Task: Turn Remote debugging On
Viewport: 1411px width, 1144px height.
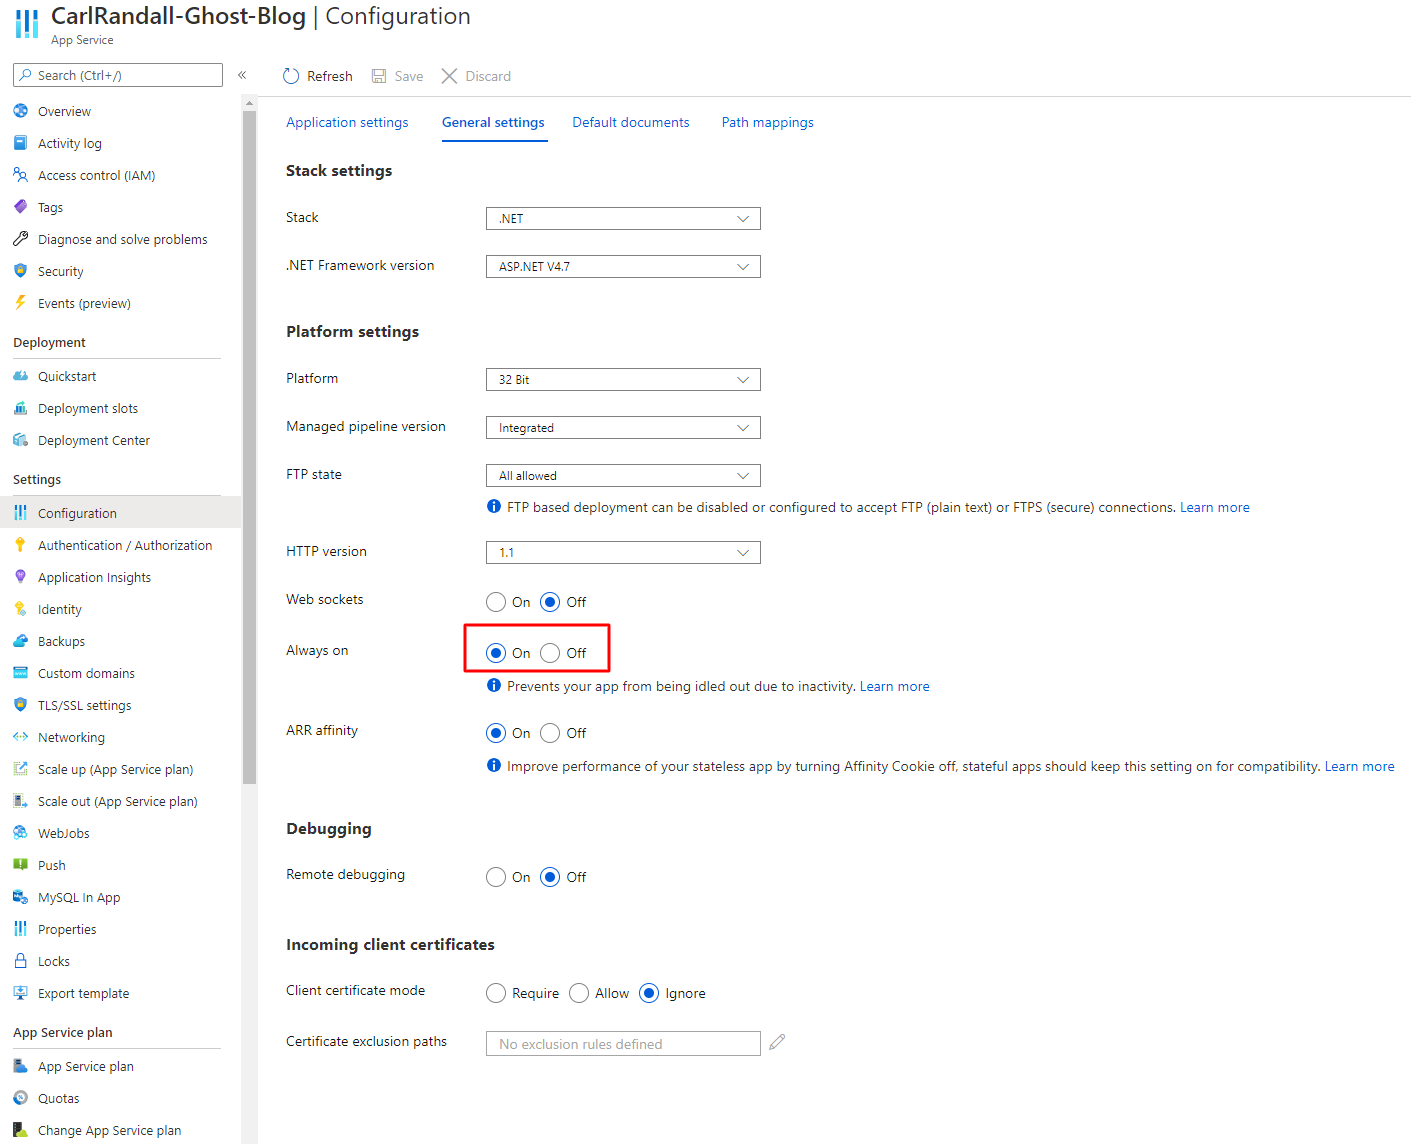Action: click(x=496, y=877)
